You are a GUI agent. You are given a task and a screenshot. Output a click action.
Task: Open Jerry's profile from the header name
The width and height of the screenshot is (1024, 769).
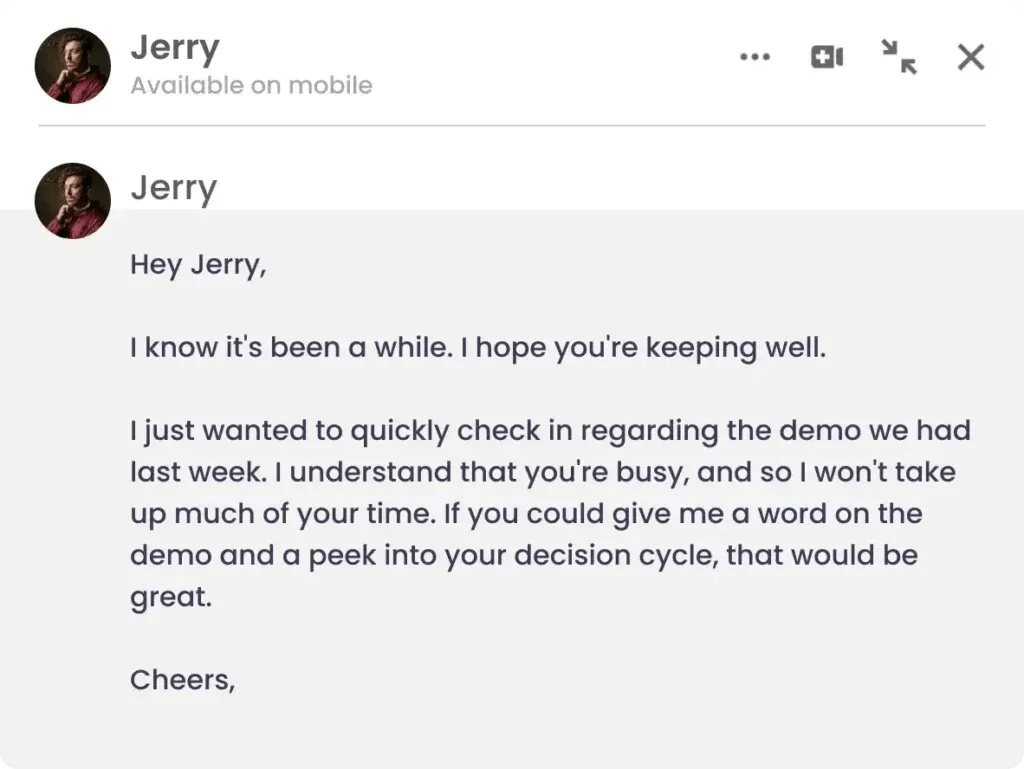point(174,46)
